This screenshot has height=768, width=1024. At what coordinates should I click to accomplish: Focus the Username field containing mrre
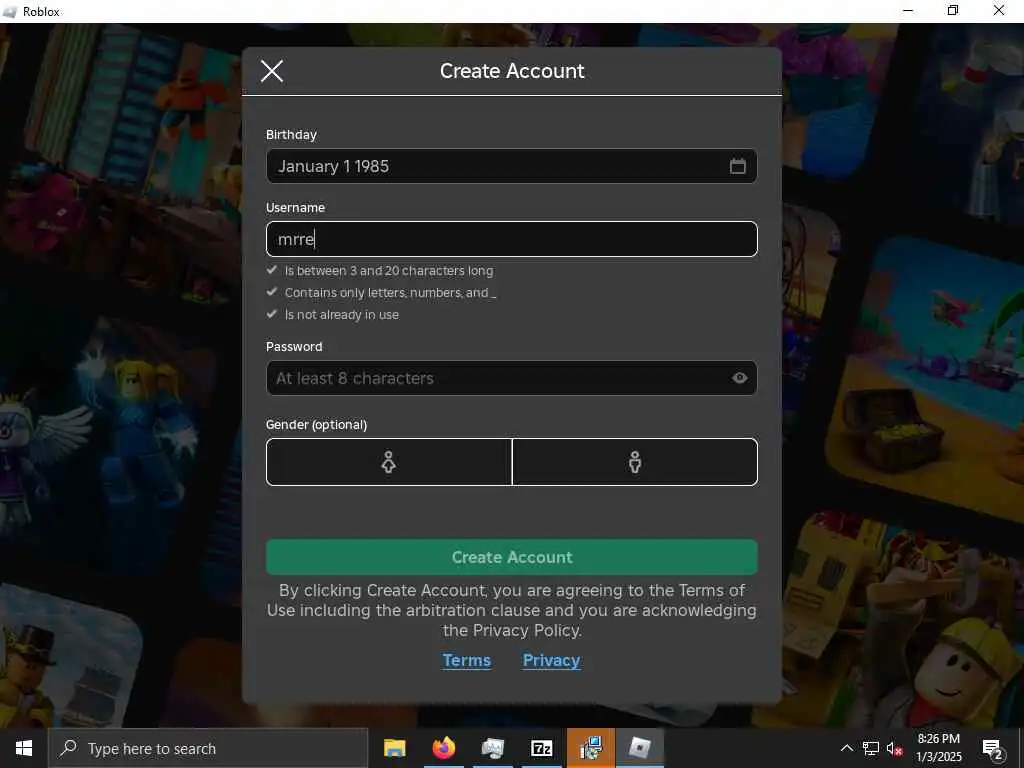tap(511, 239)
